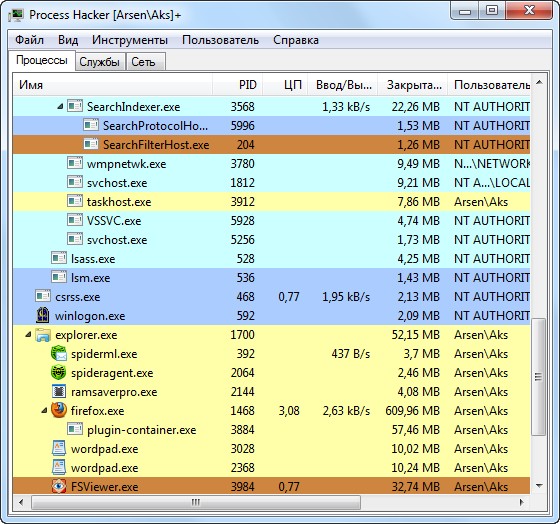
Task: Sort by the ЦП column header
Action: tap(285, 85)
